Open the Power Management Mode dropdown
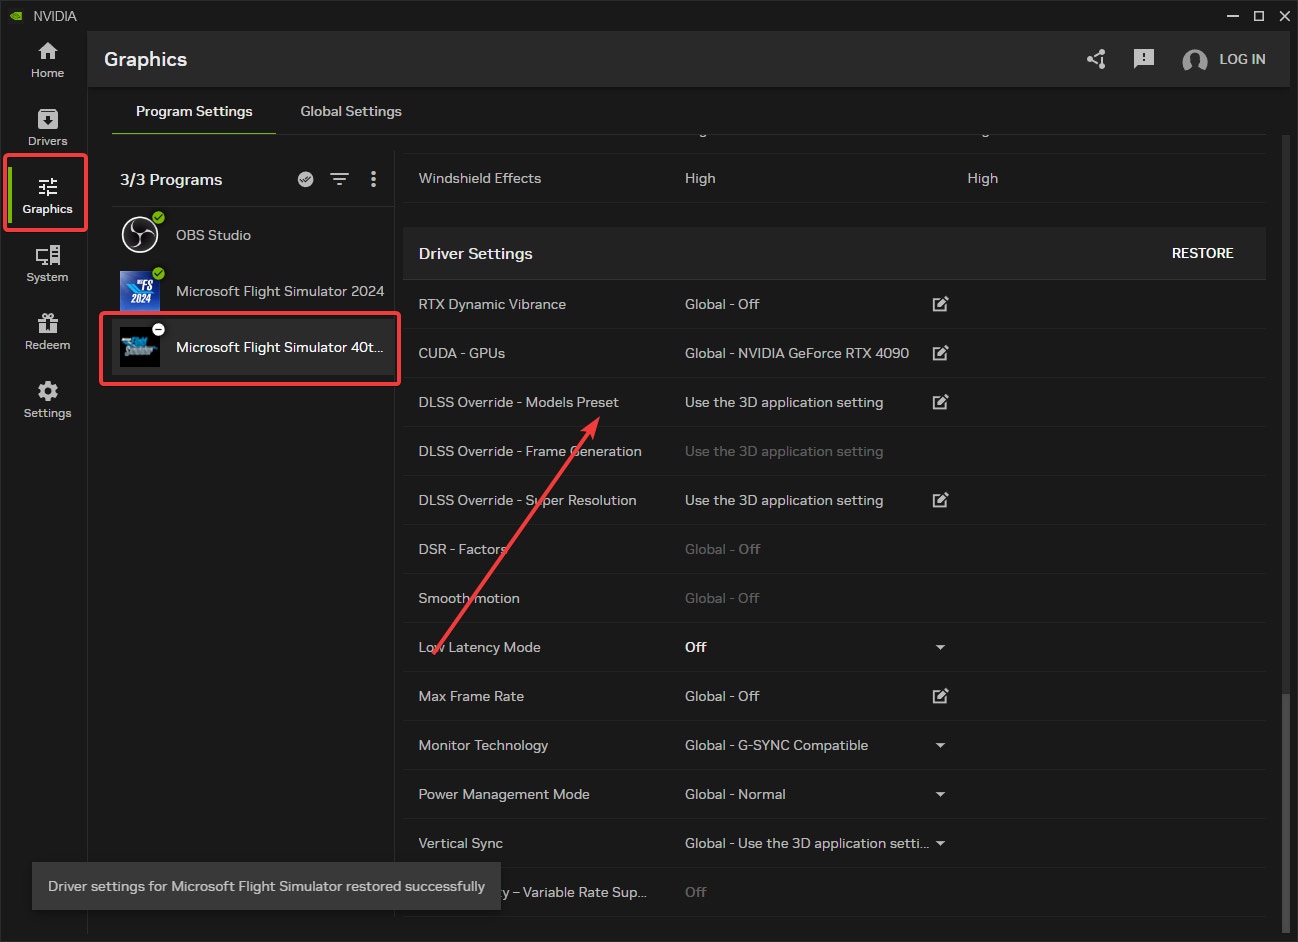1298x942 pixels. coord(939,794)
